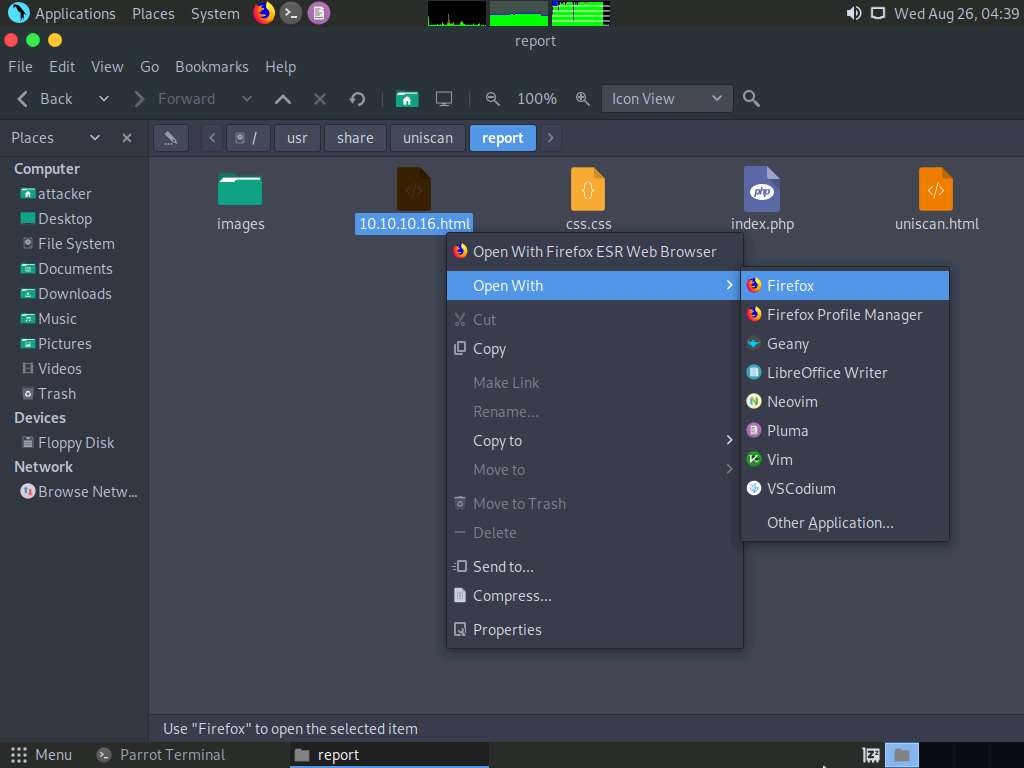
Task: Select the index.php file icon
Action: pyautogui.click(x=761, y=189)
